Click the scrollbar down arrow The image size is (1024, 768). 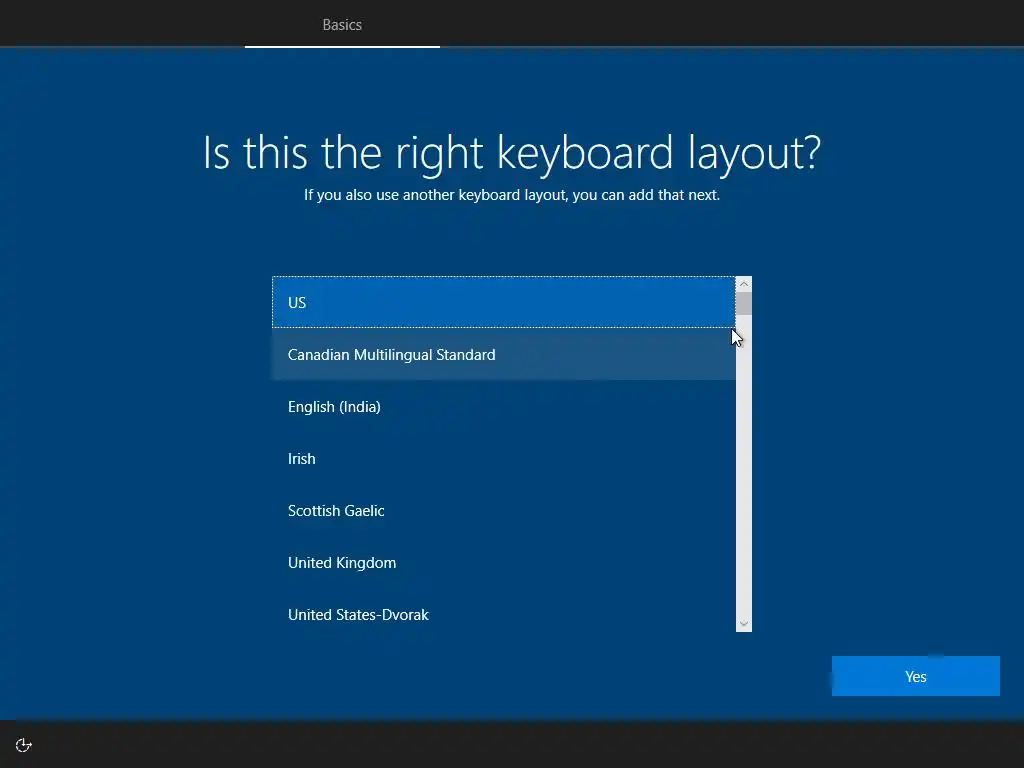[x=744, y=624]
